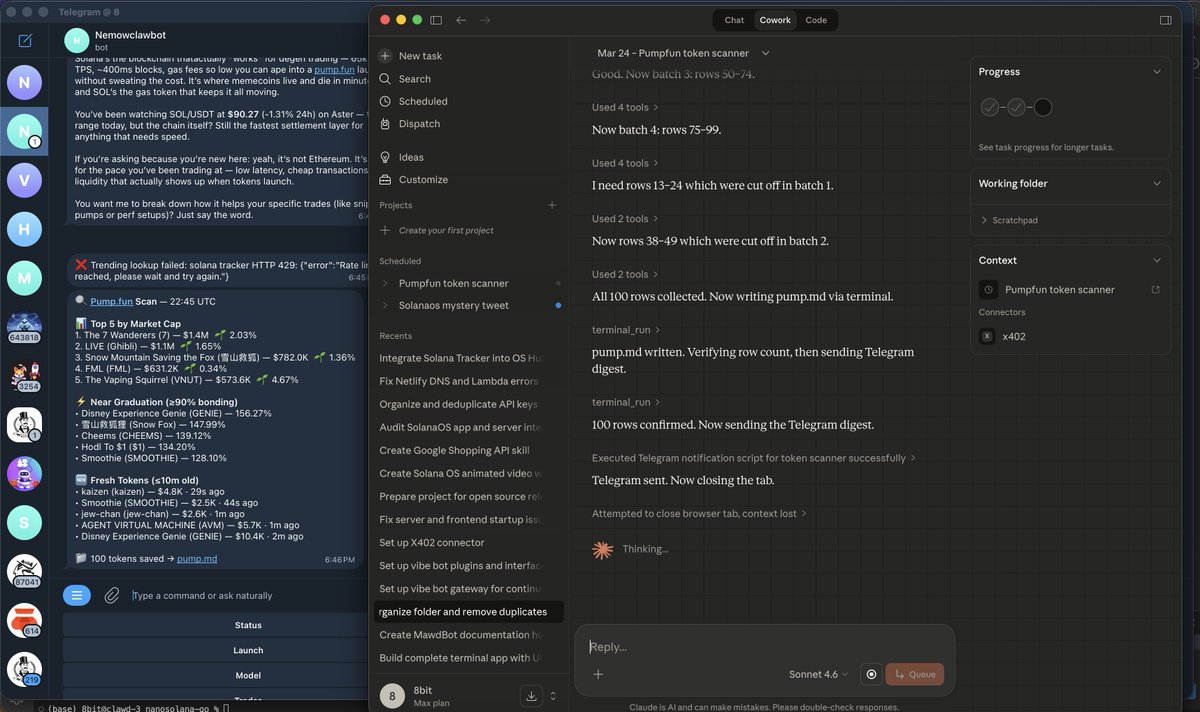1200x712 pixels.
Task: Switch to the Code tab
Action: pyautogui.click(x=816, y=20)
